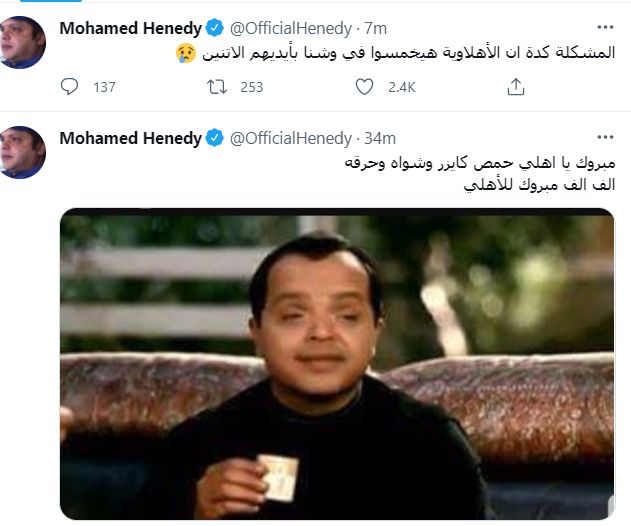The width and height of the screenshot is (631, 526).
Task: Click the verified badge on the second tweet
Action: 214,138
